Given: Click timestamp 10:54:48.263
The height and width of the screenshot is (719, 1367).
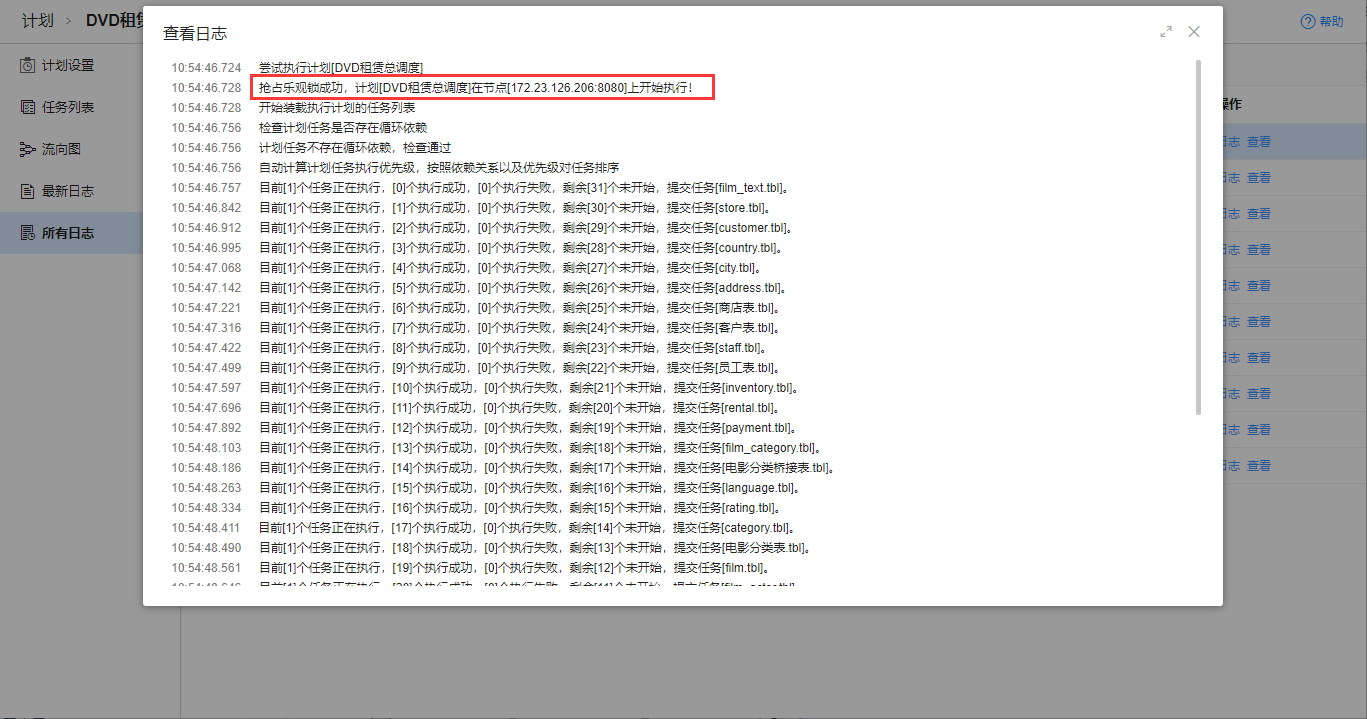Looking at the screenshot, I should [x=206, y=488].
